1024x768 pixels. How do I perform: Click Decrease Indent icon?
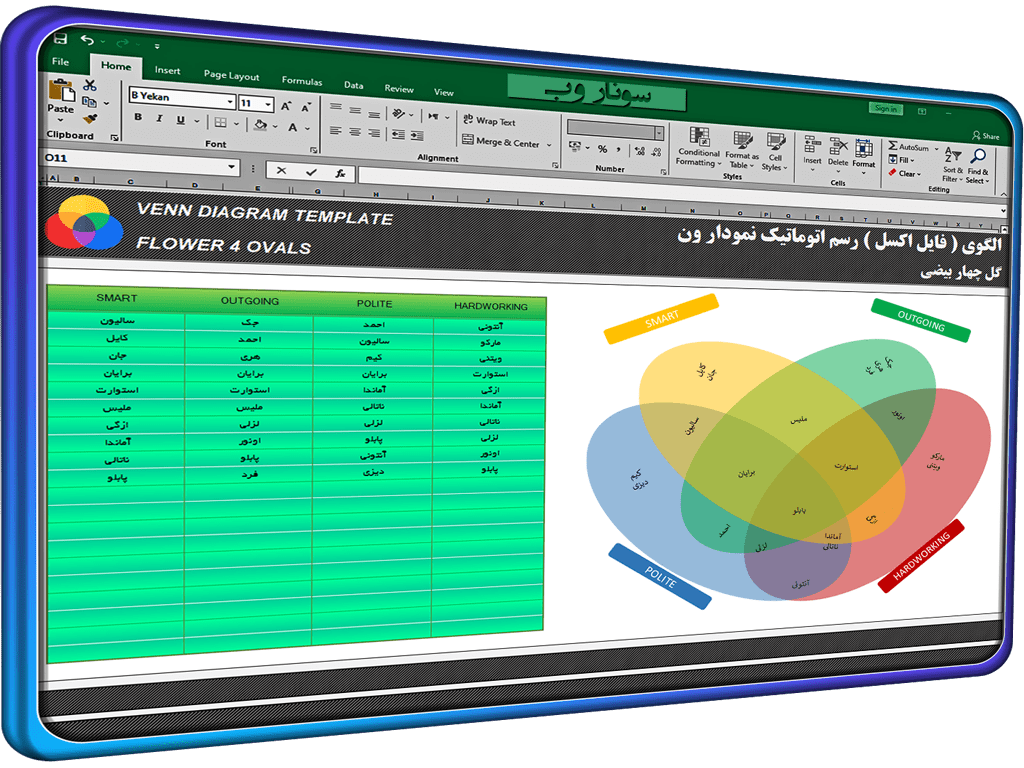click(398, 135)
